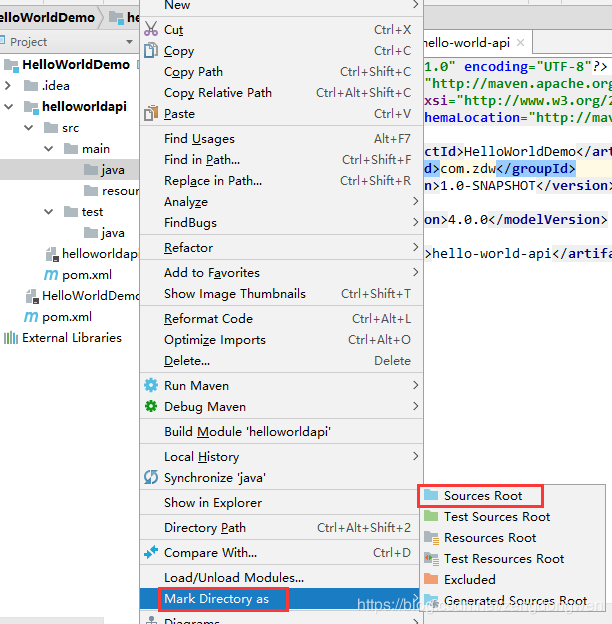Image resolution: width=612 pixels, height=624 pixels.
Task: Click the Run Maven gear icon
Action: pos(151,385)
